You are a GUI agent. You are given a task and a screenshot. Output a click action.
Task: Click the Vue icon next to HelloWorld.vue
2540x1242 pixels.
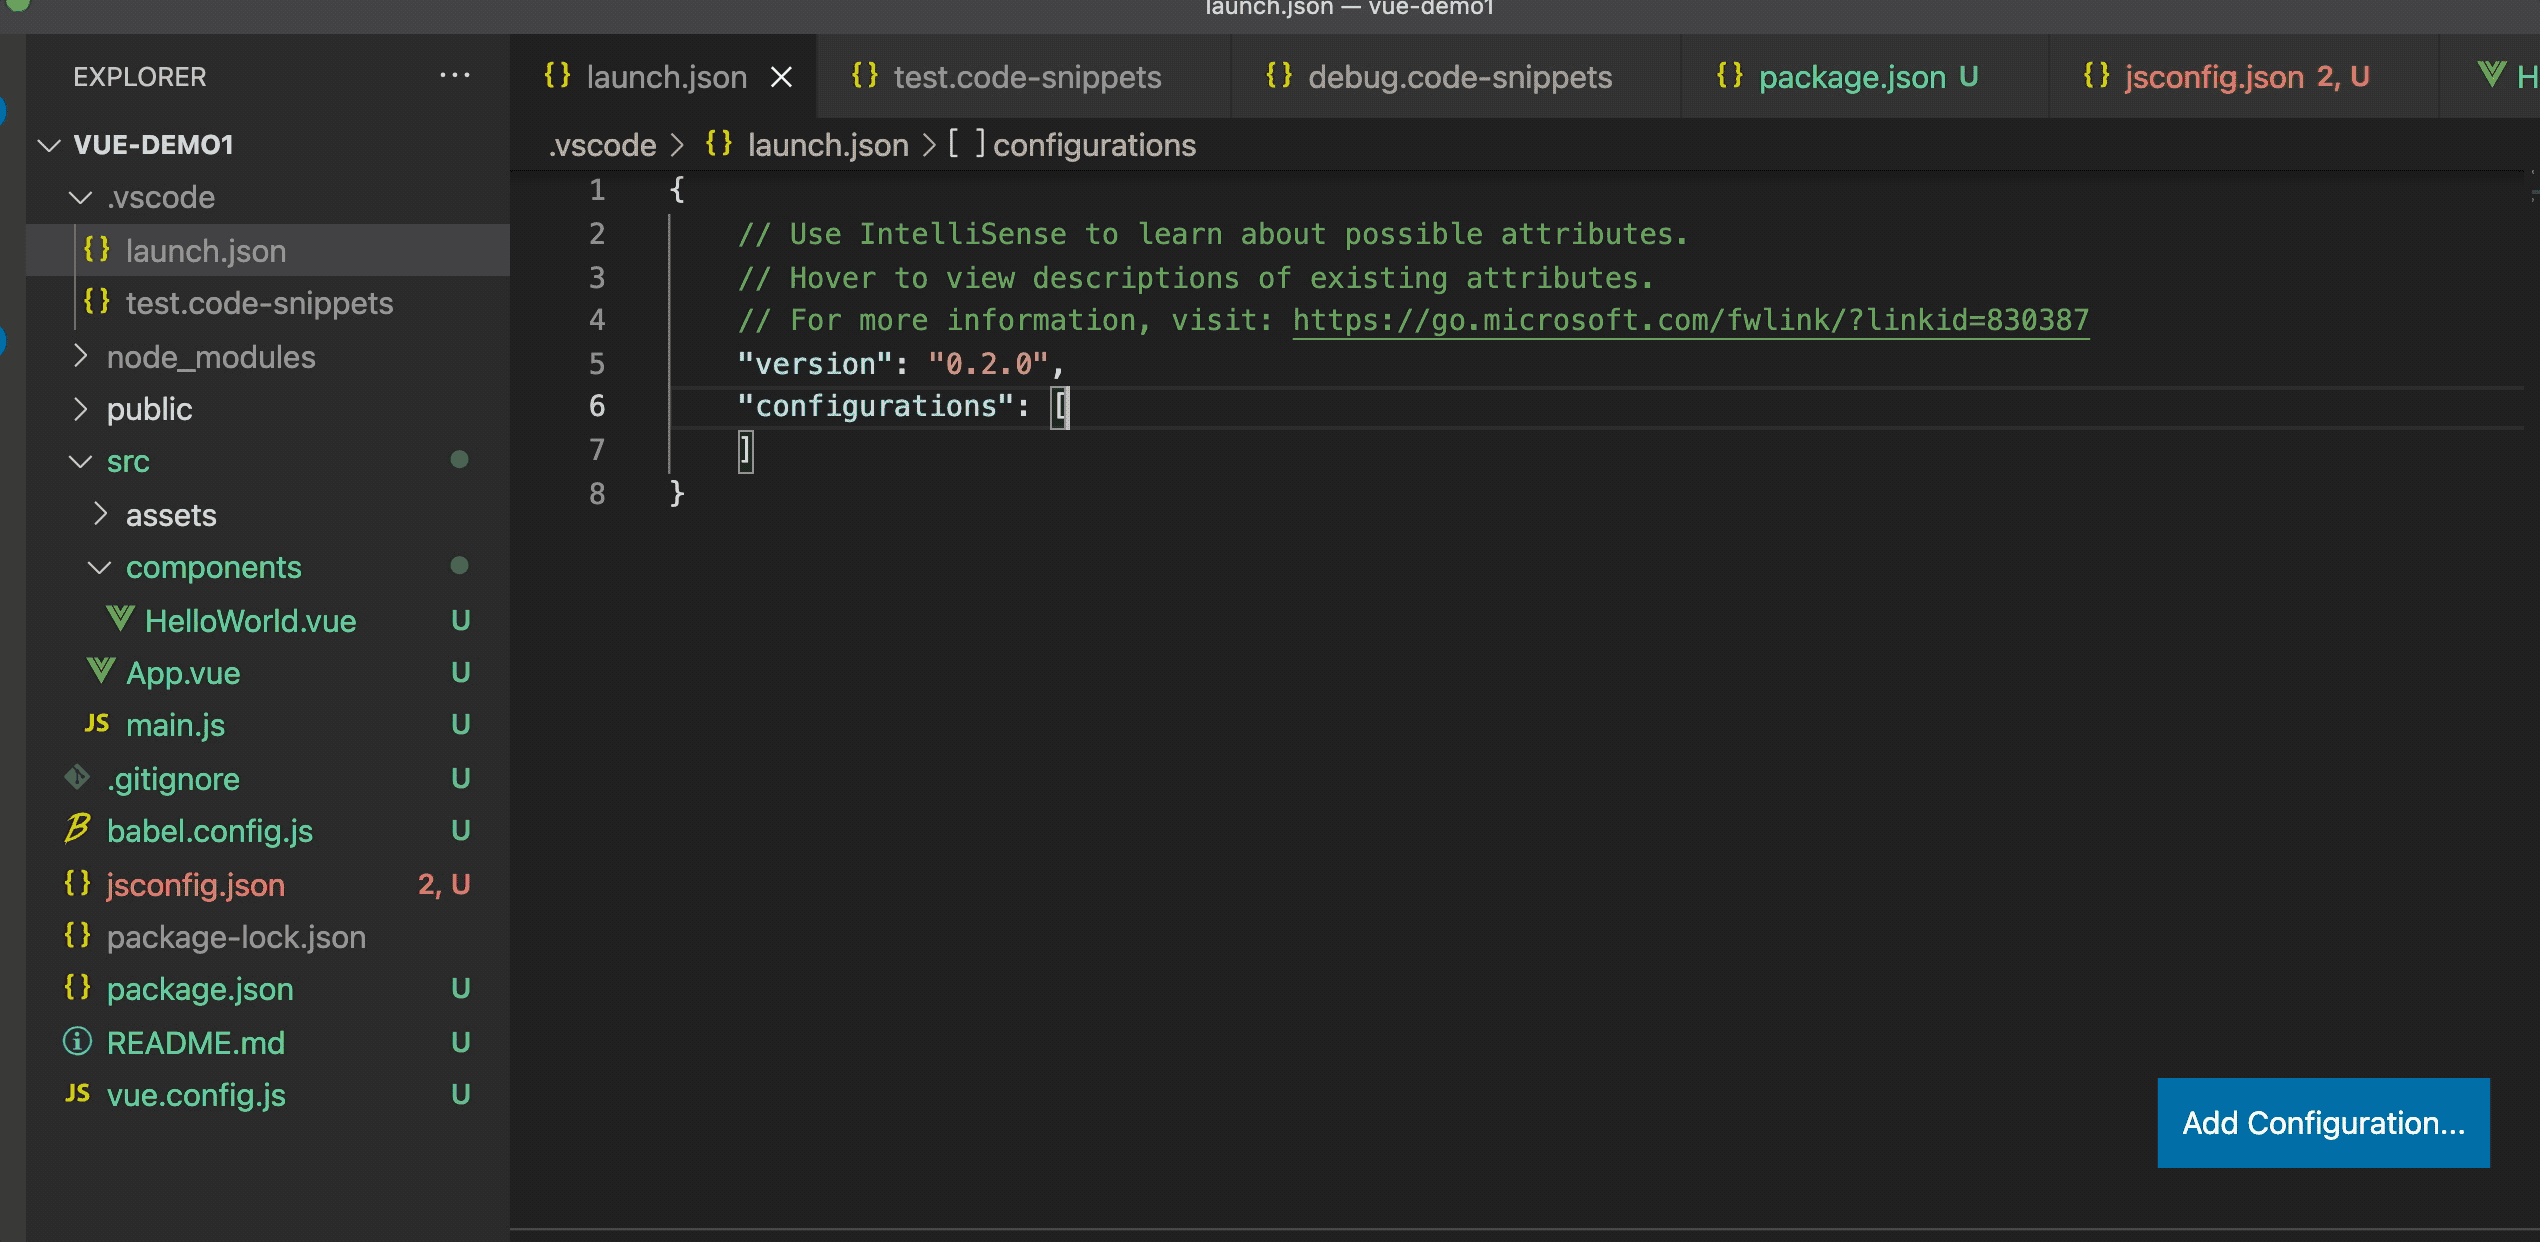120,620
